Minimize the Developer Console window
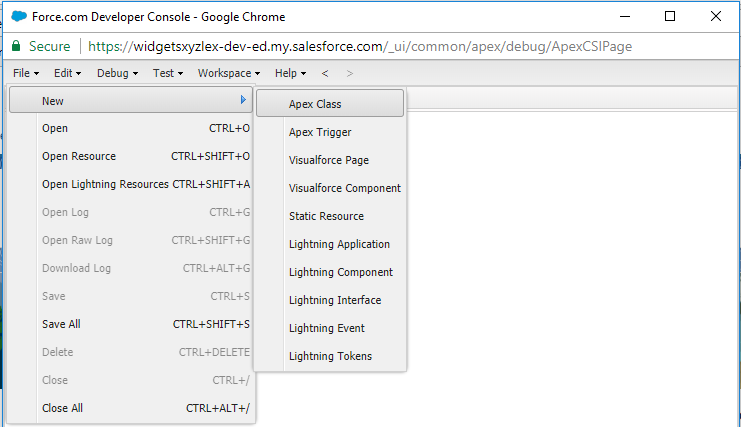This screenshot has width=741, height=427. coord(625,17)
